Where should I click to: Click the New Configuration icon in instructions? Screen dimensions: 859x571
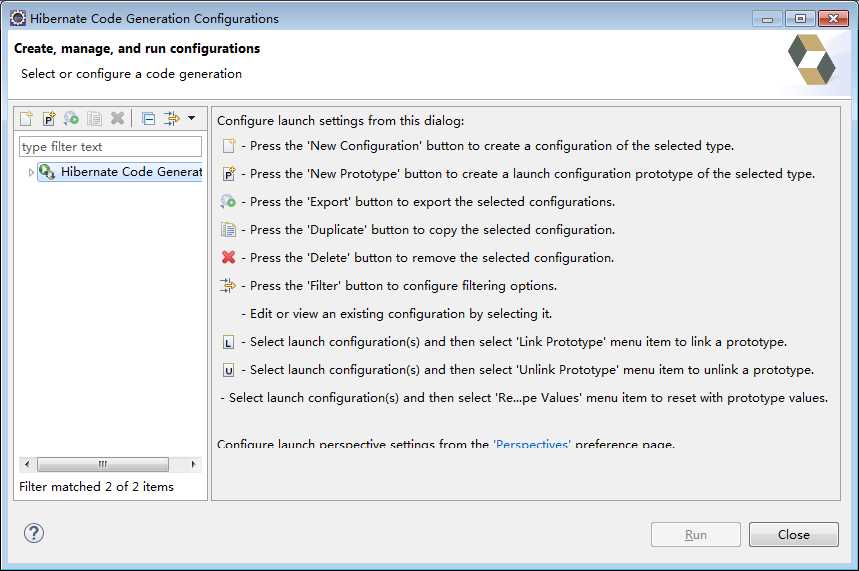click(228, 146)
